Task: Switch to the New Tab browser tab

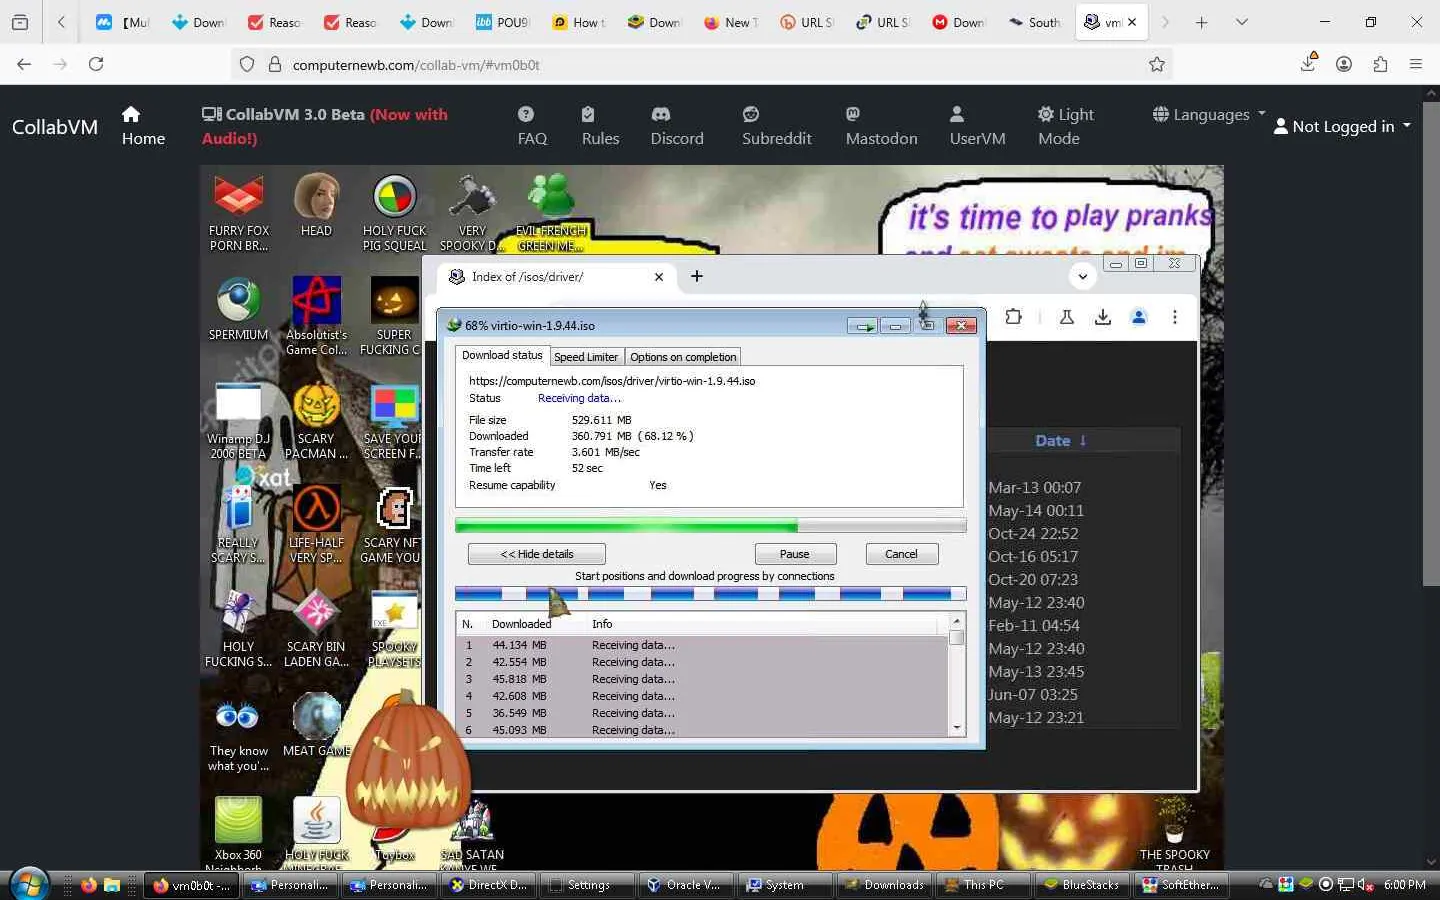Action: tap(730, 22)
